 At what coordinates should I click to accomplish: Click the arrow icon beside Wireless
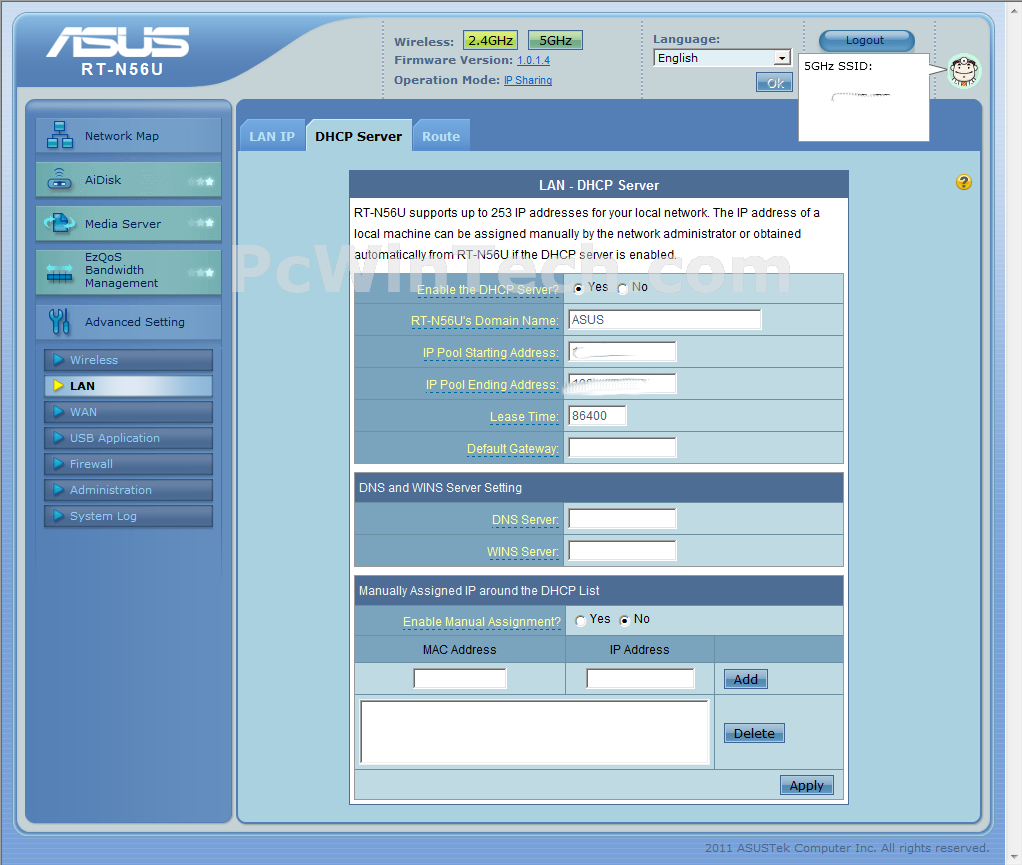[59, 359]
